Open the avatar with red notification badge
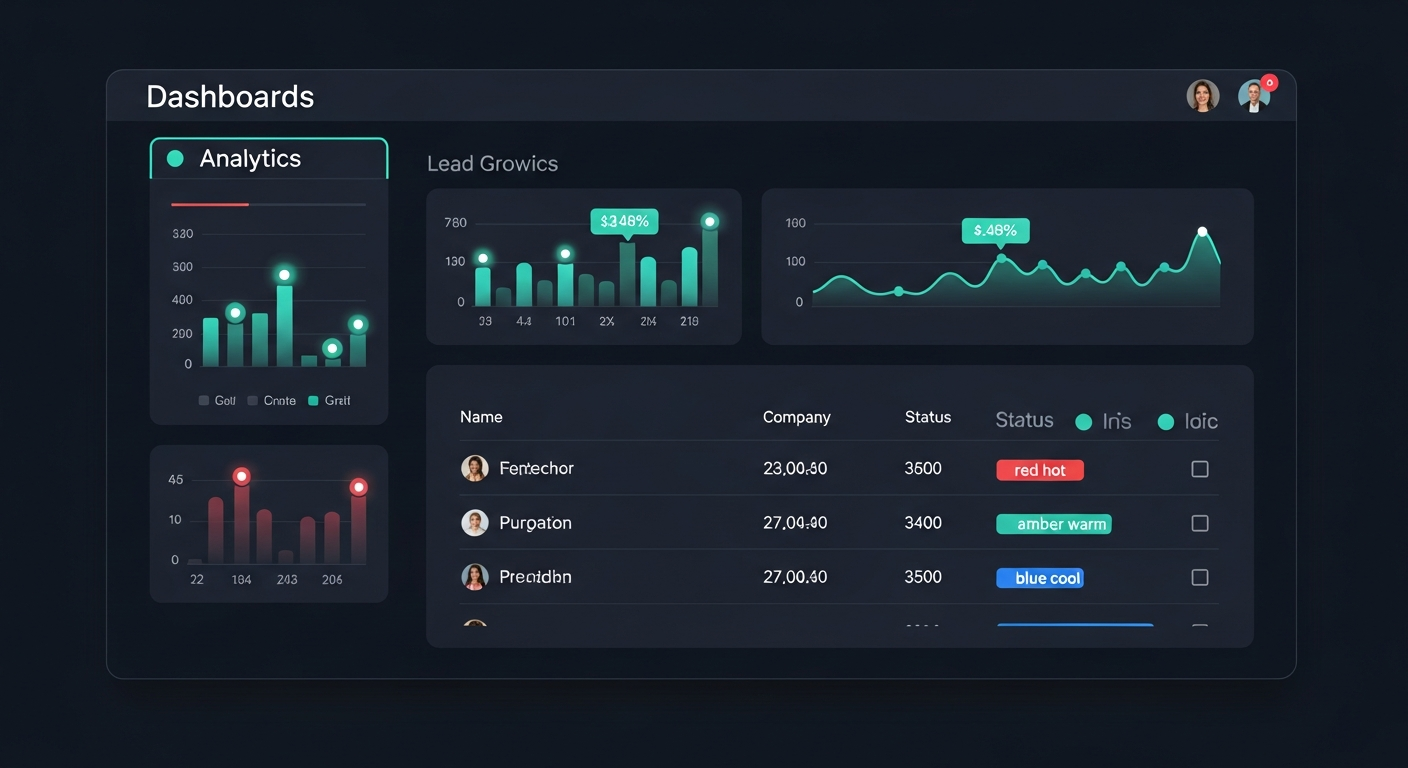The image size is (1408, 768). (1254, 96)
